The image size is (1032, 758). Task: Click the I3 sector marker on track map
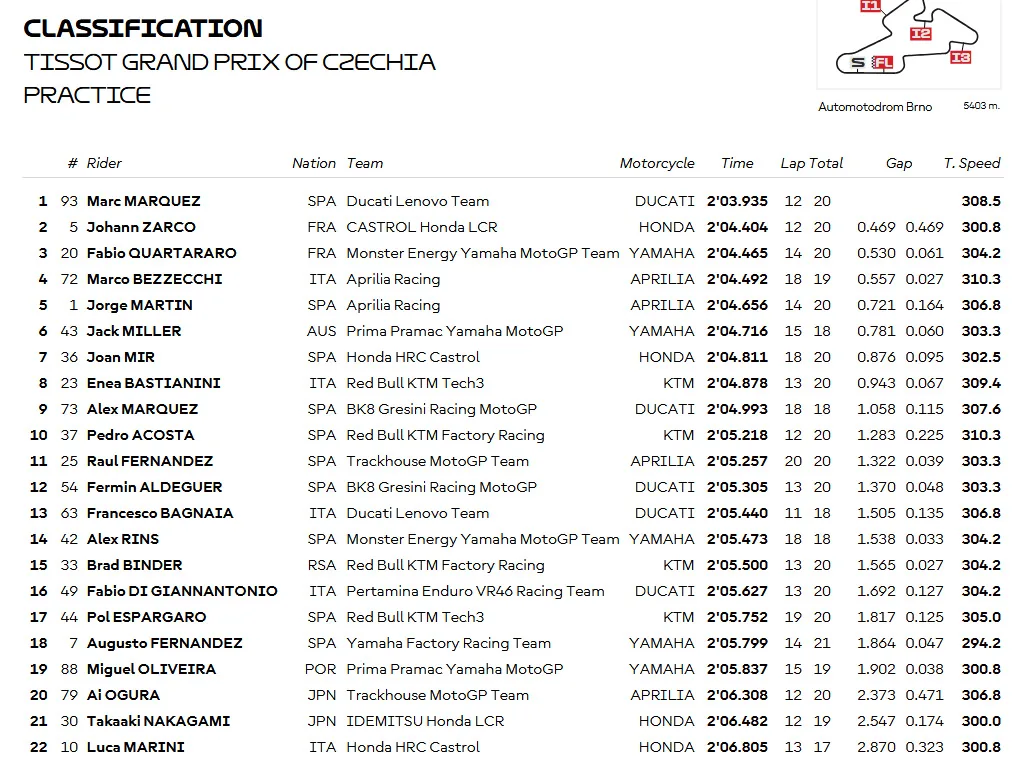(961, 57)
